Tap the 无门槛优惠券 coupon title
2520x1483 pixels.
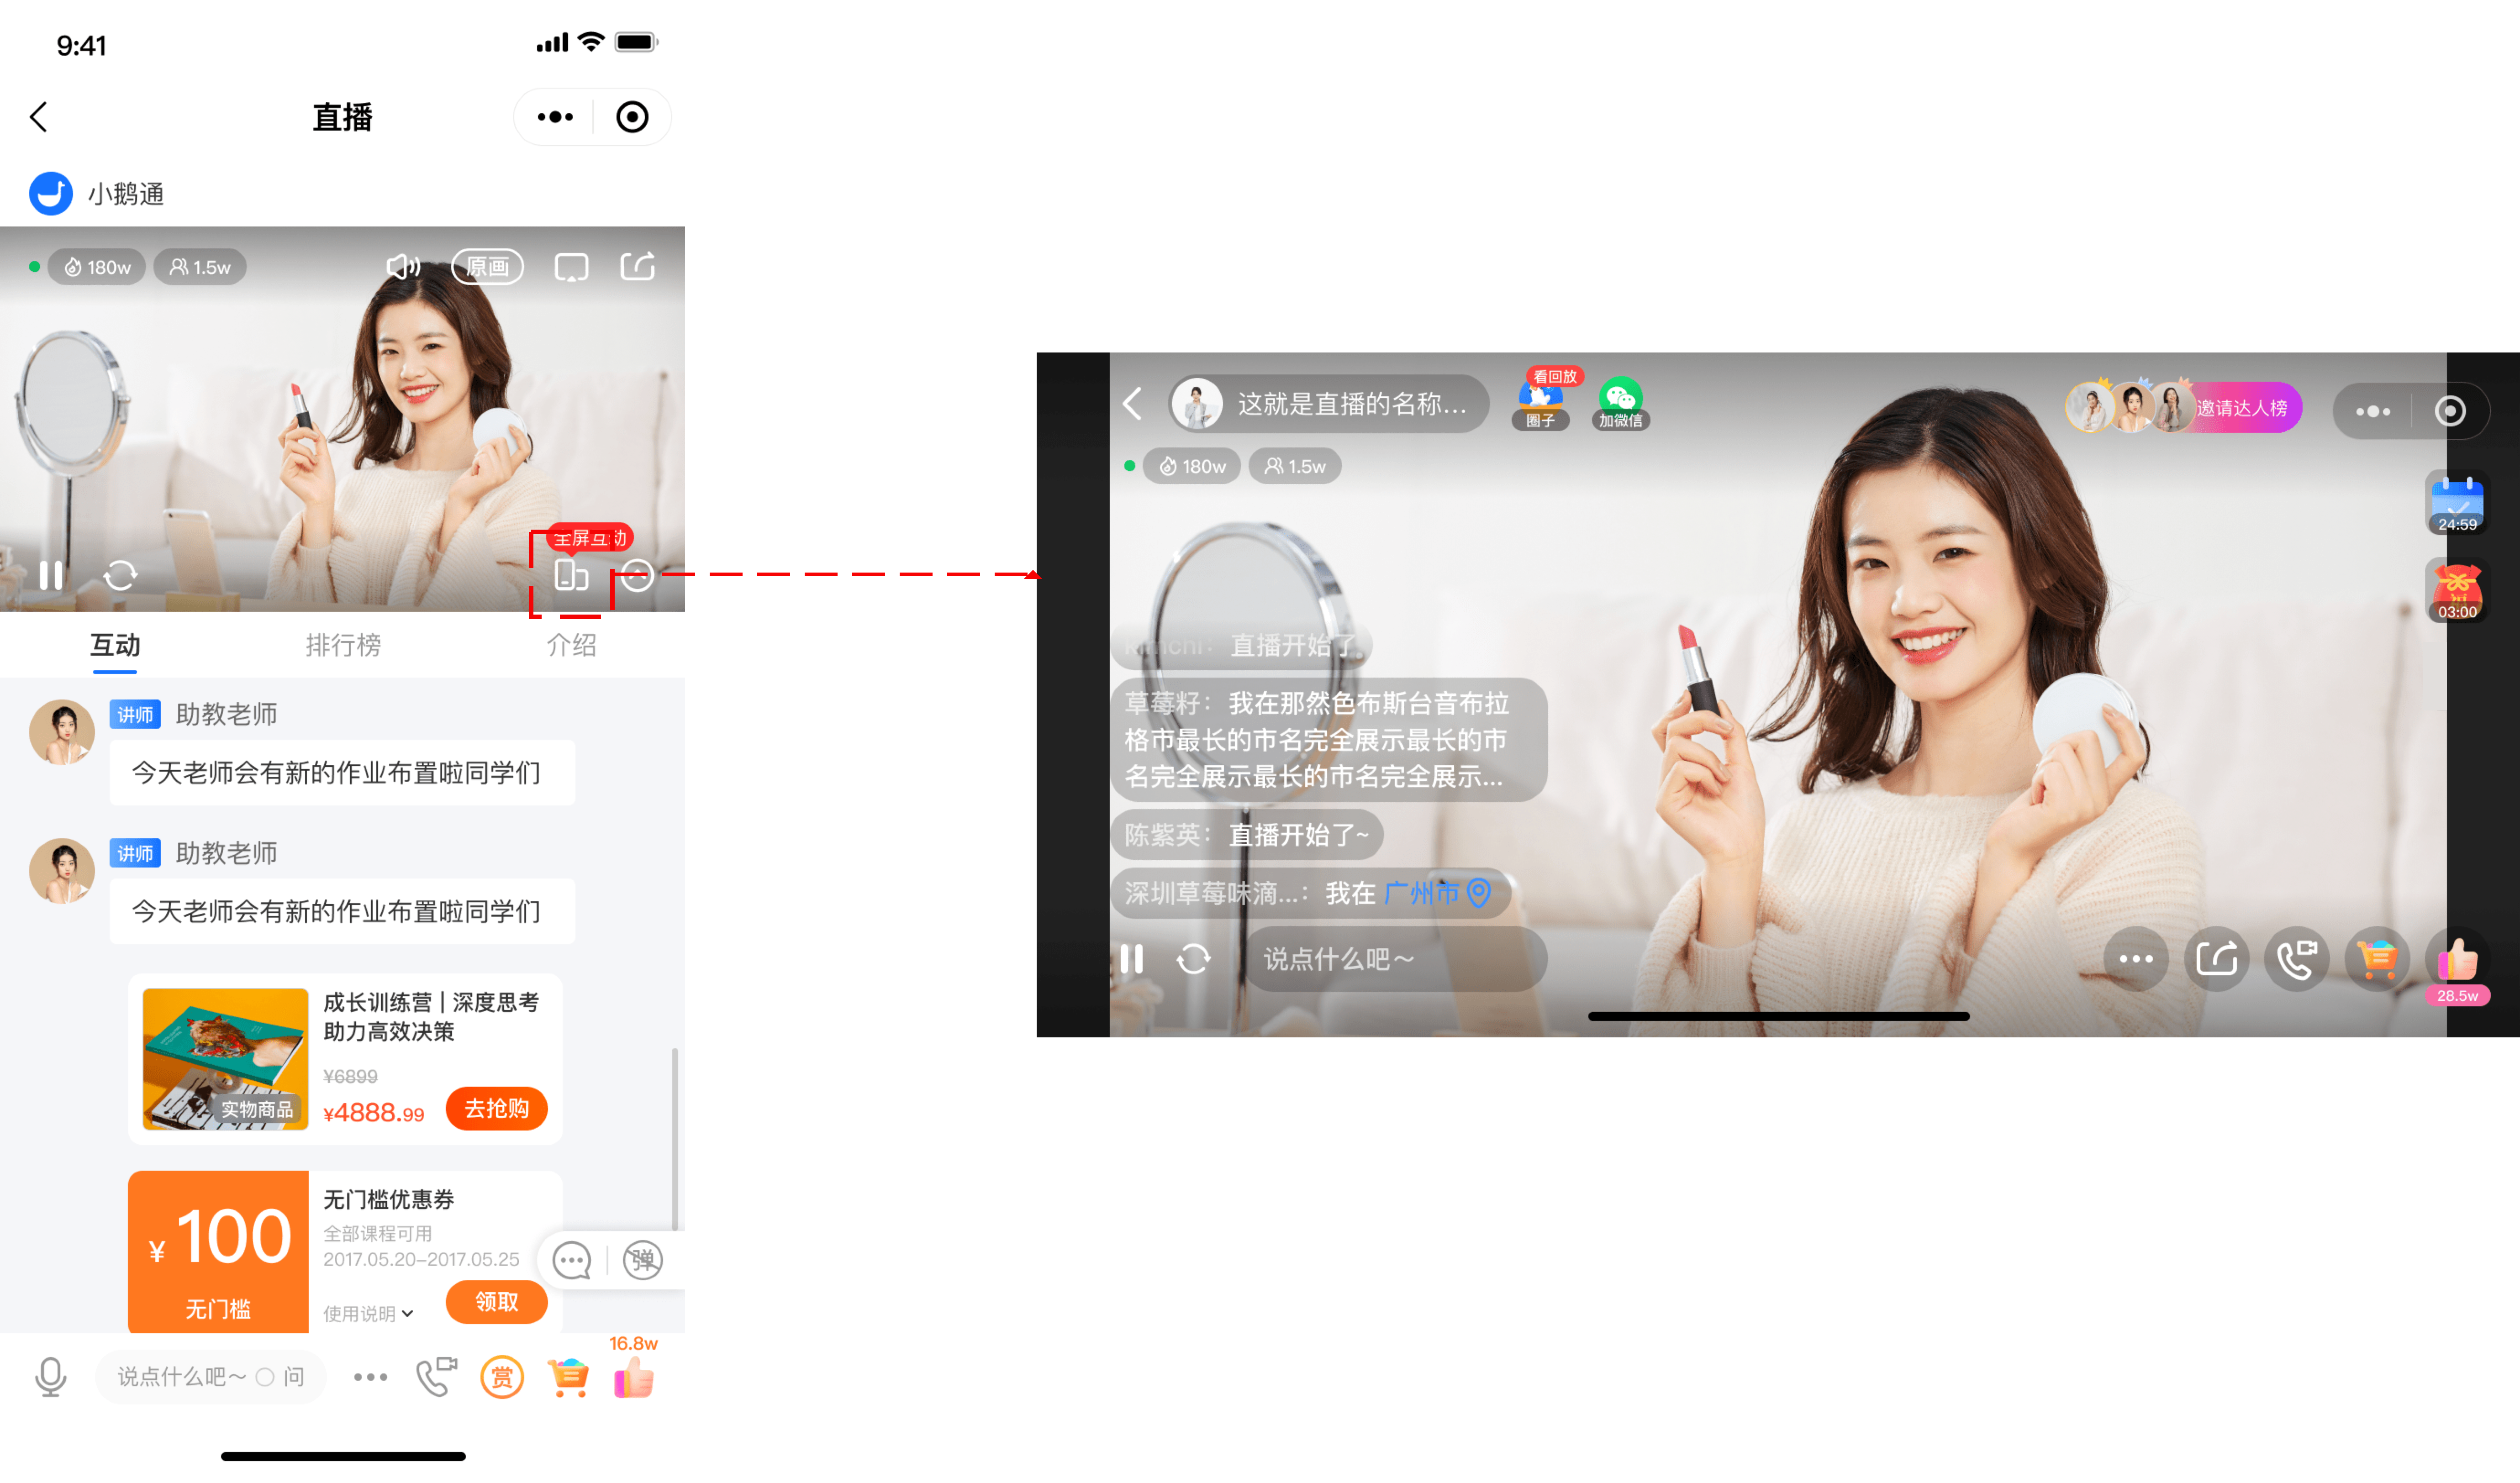point(389,1199)
